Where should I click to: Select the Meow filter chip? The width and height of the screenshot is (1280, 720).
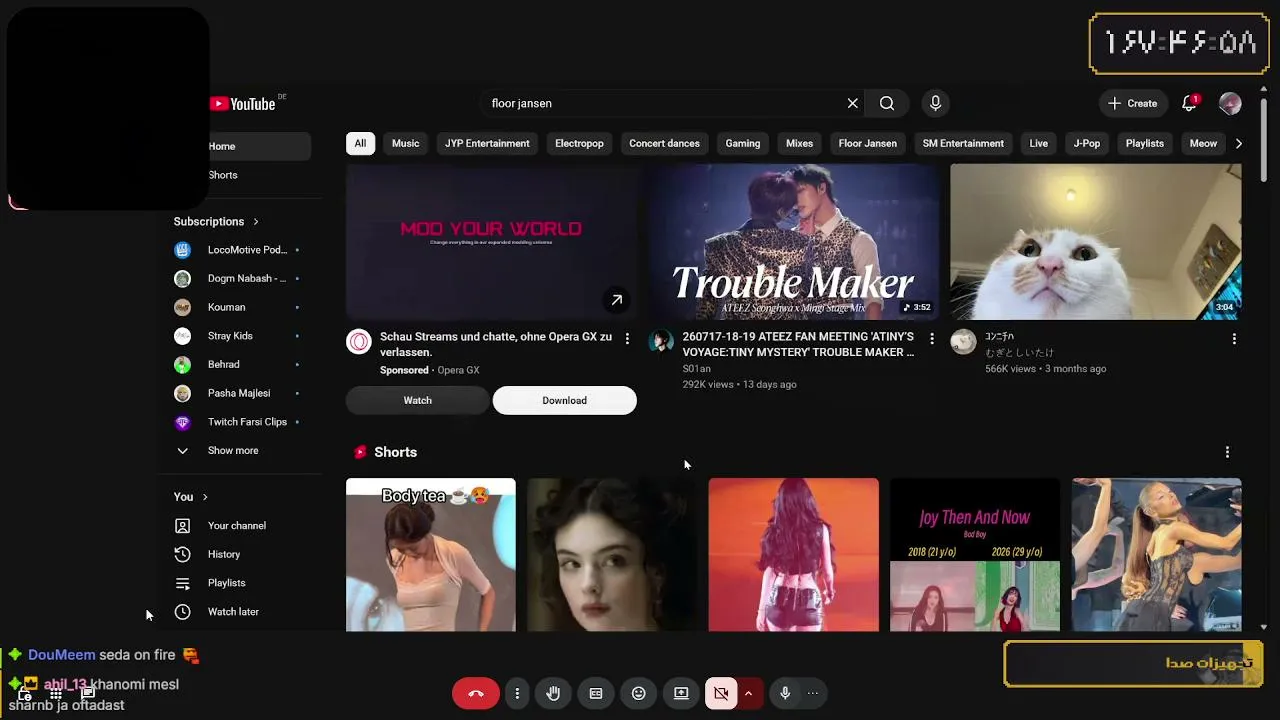(x=1203, y=143)
